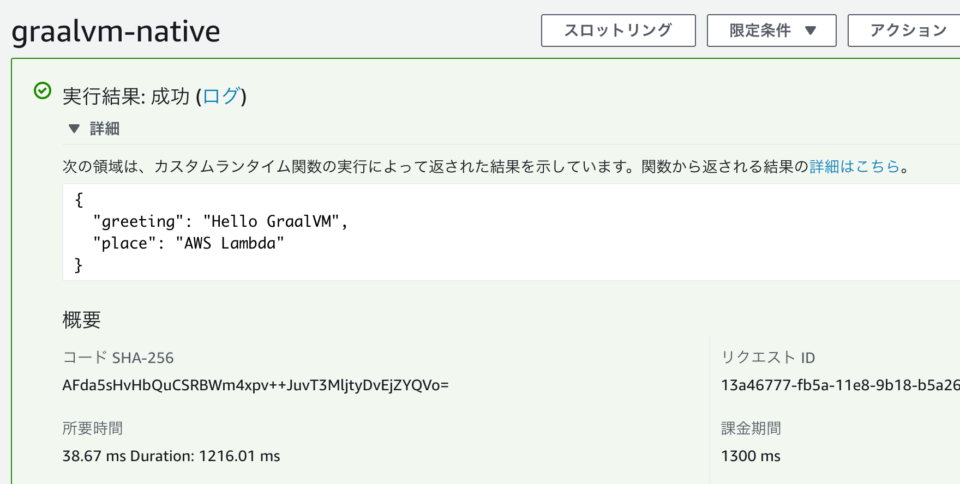Click the "greeting" line in the JSON result
The width and height of the screenshot is (960, 484).
[220, 222]
